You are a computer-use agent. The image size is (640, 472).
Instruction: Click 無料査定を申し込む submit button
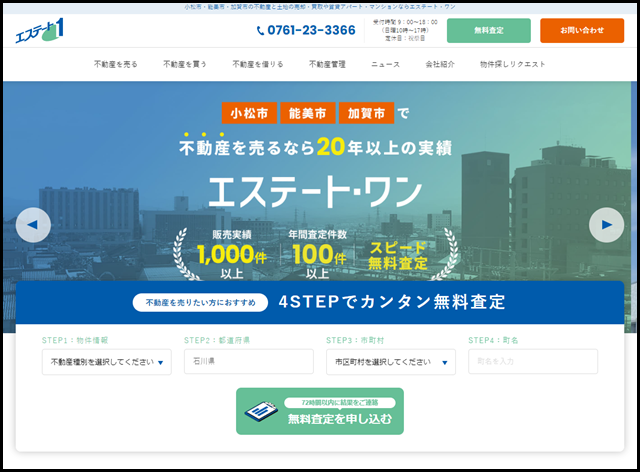pos(320,411)
